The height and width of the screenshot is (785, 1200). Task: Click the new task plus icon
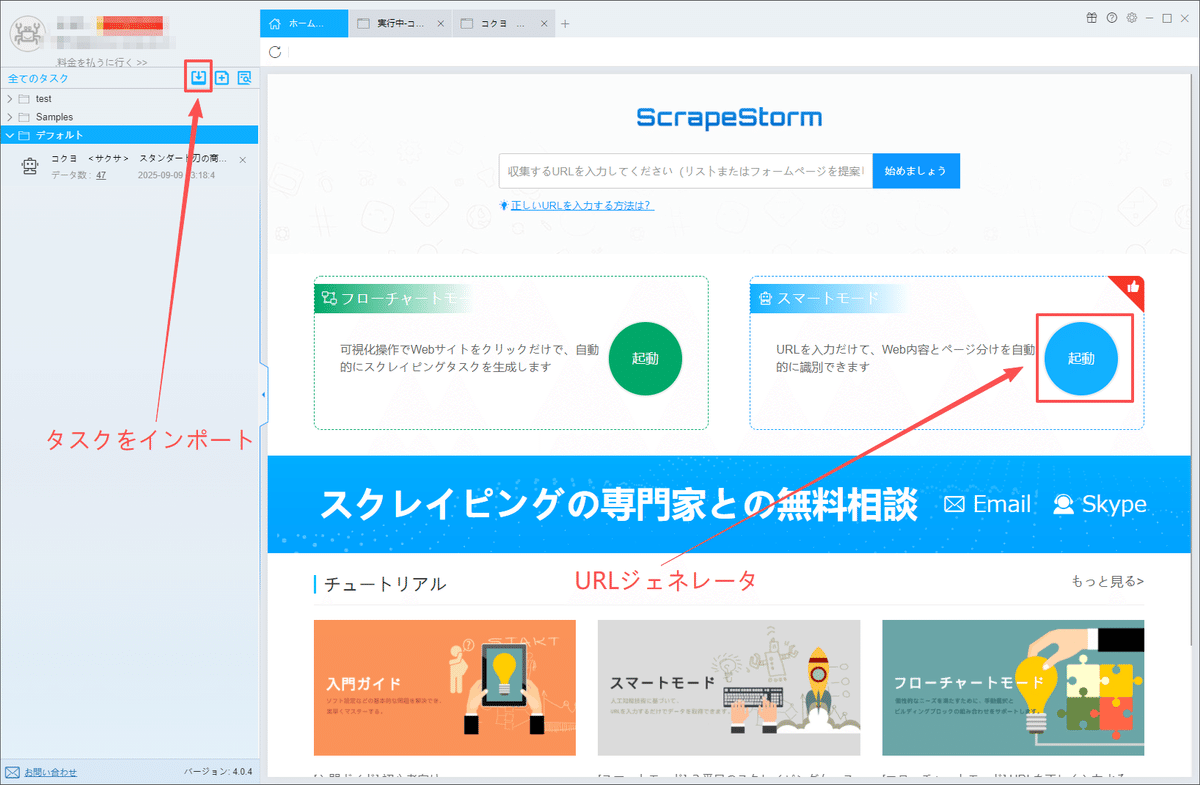tap(222, 78)
